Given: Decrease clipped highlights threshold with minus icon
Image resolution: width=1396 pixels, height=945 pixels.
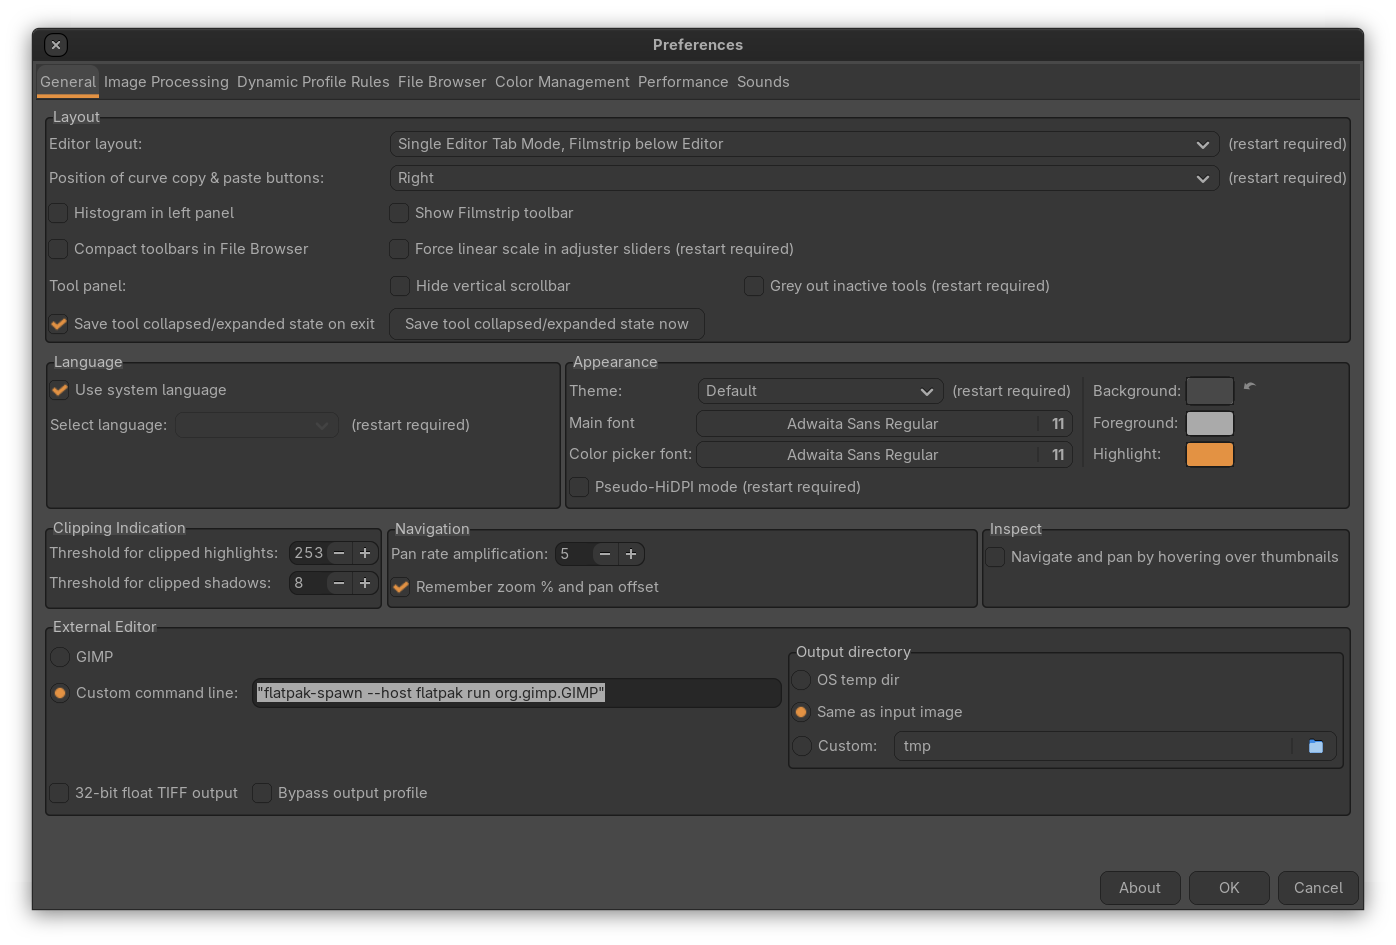Looking at the screenshot, I should [x=339, y=553].
